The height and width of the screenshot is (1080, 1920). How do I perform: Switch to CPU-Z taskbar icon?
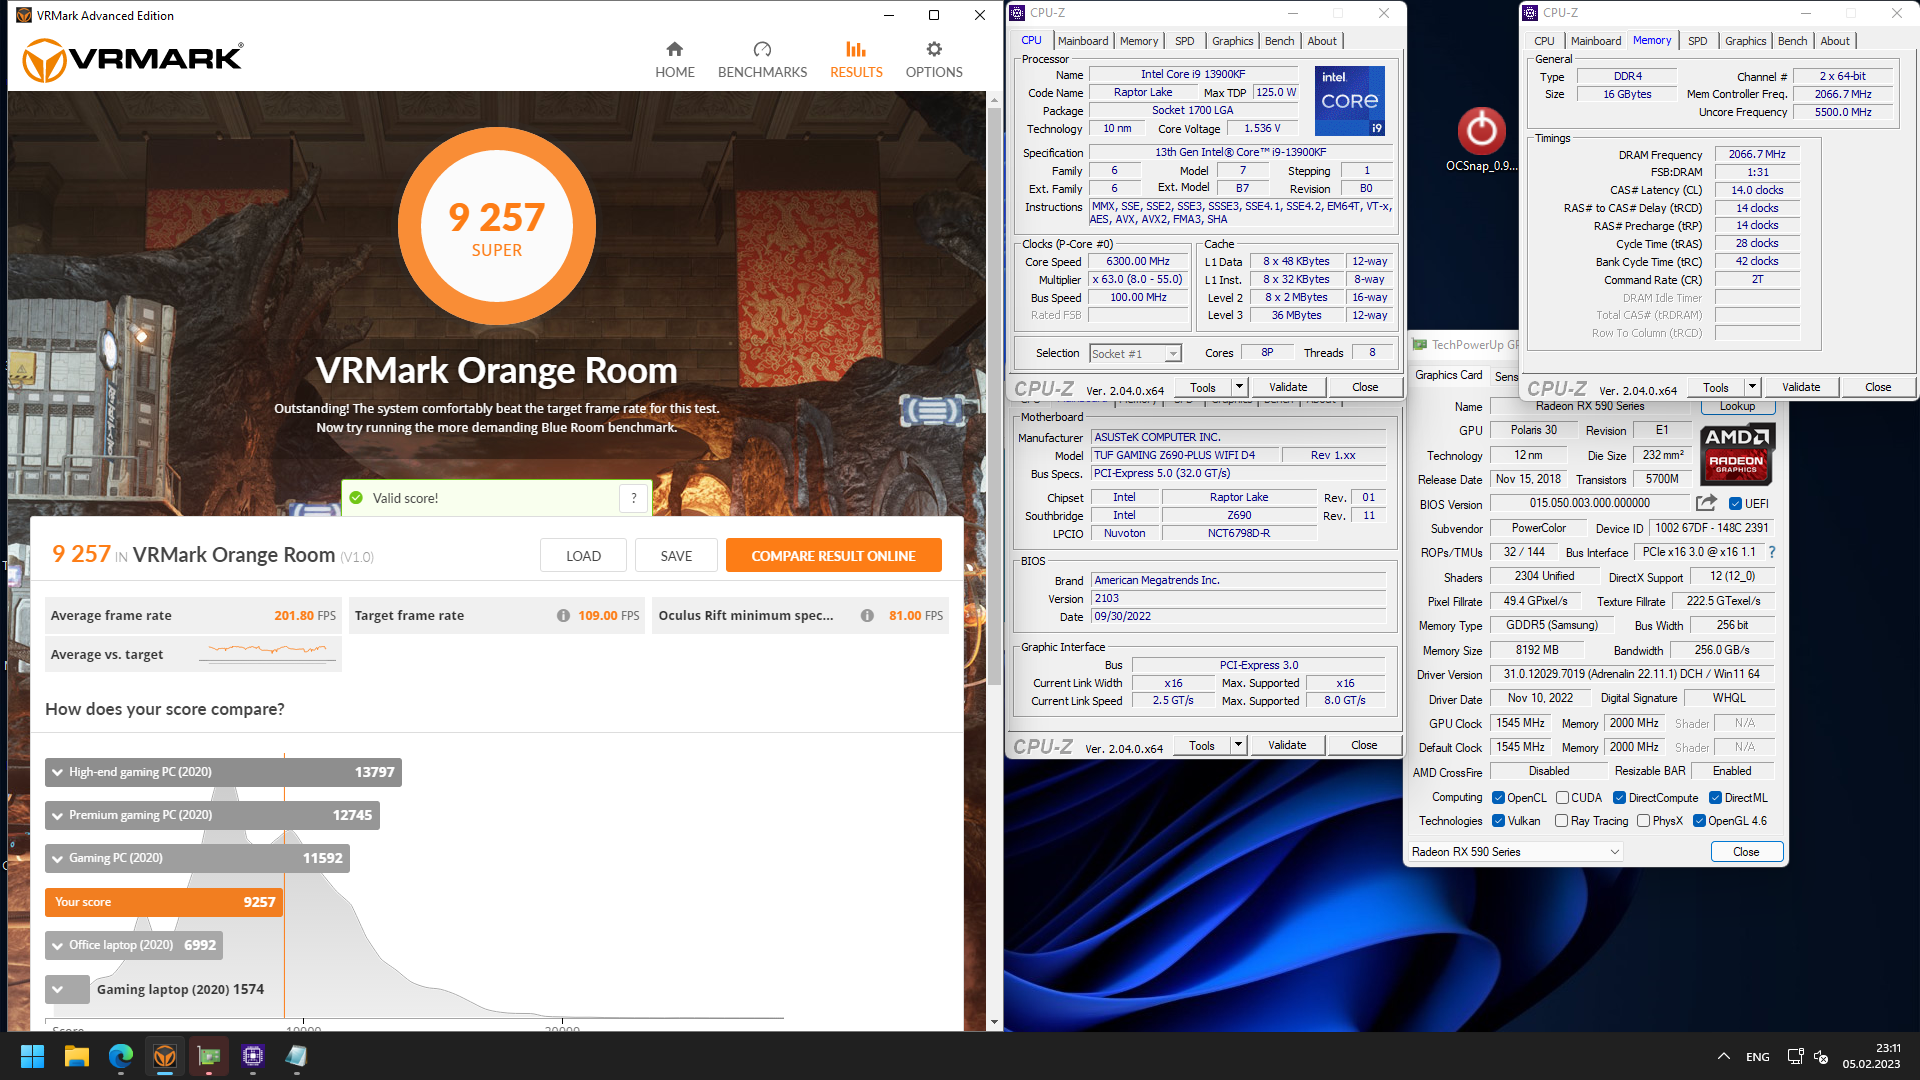coord(253,1056)
